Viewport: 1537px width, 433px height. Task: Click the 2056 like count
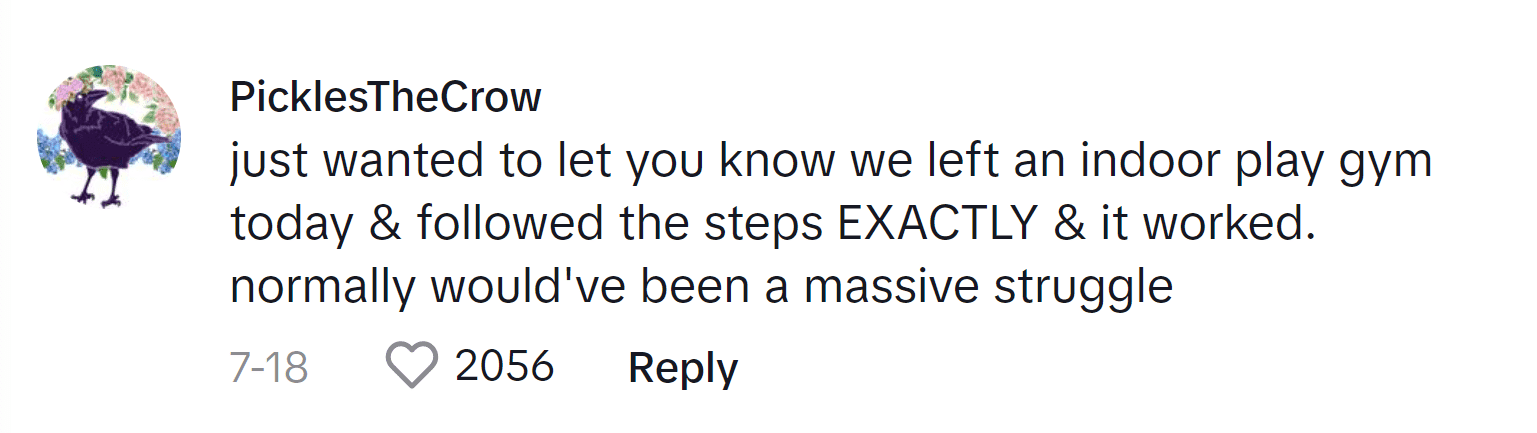tap(504, 366)
